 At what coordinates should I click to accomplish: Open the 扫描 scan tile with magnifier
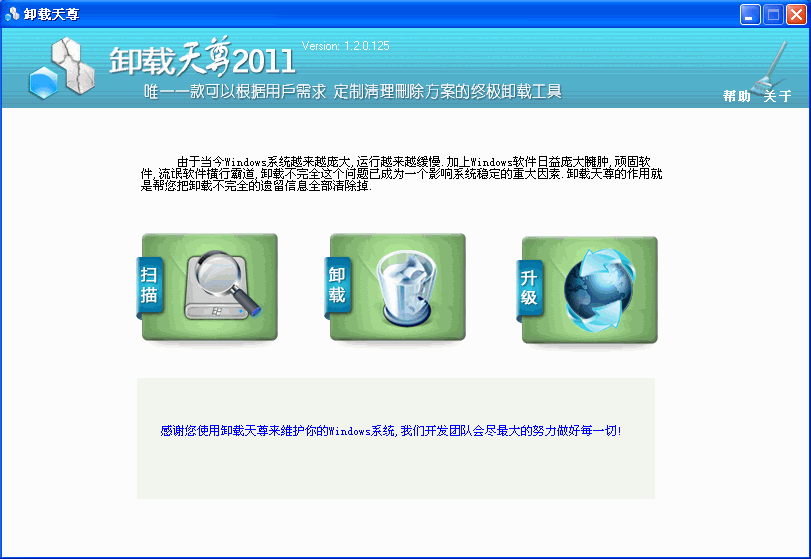pos(207,287)
